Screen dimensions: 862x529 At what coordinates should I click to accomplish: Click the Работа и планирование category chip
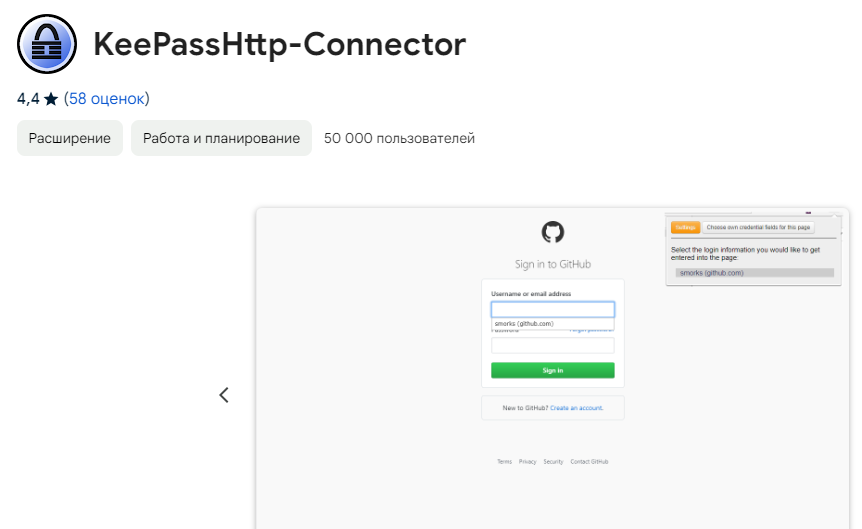221,138
